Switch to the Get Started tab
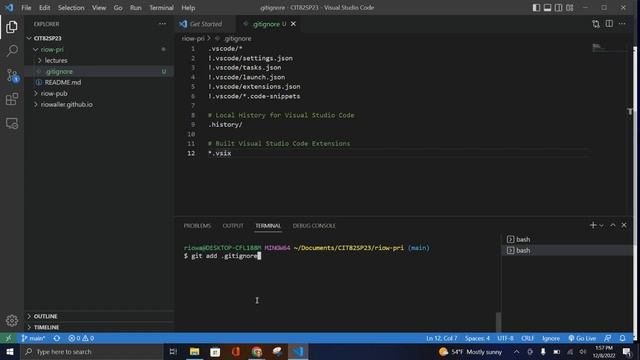Viewport: 640px width, 360px height. point(206,24)
